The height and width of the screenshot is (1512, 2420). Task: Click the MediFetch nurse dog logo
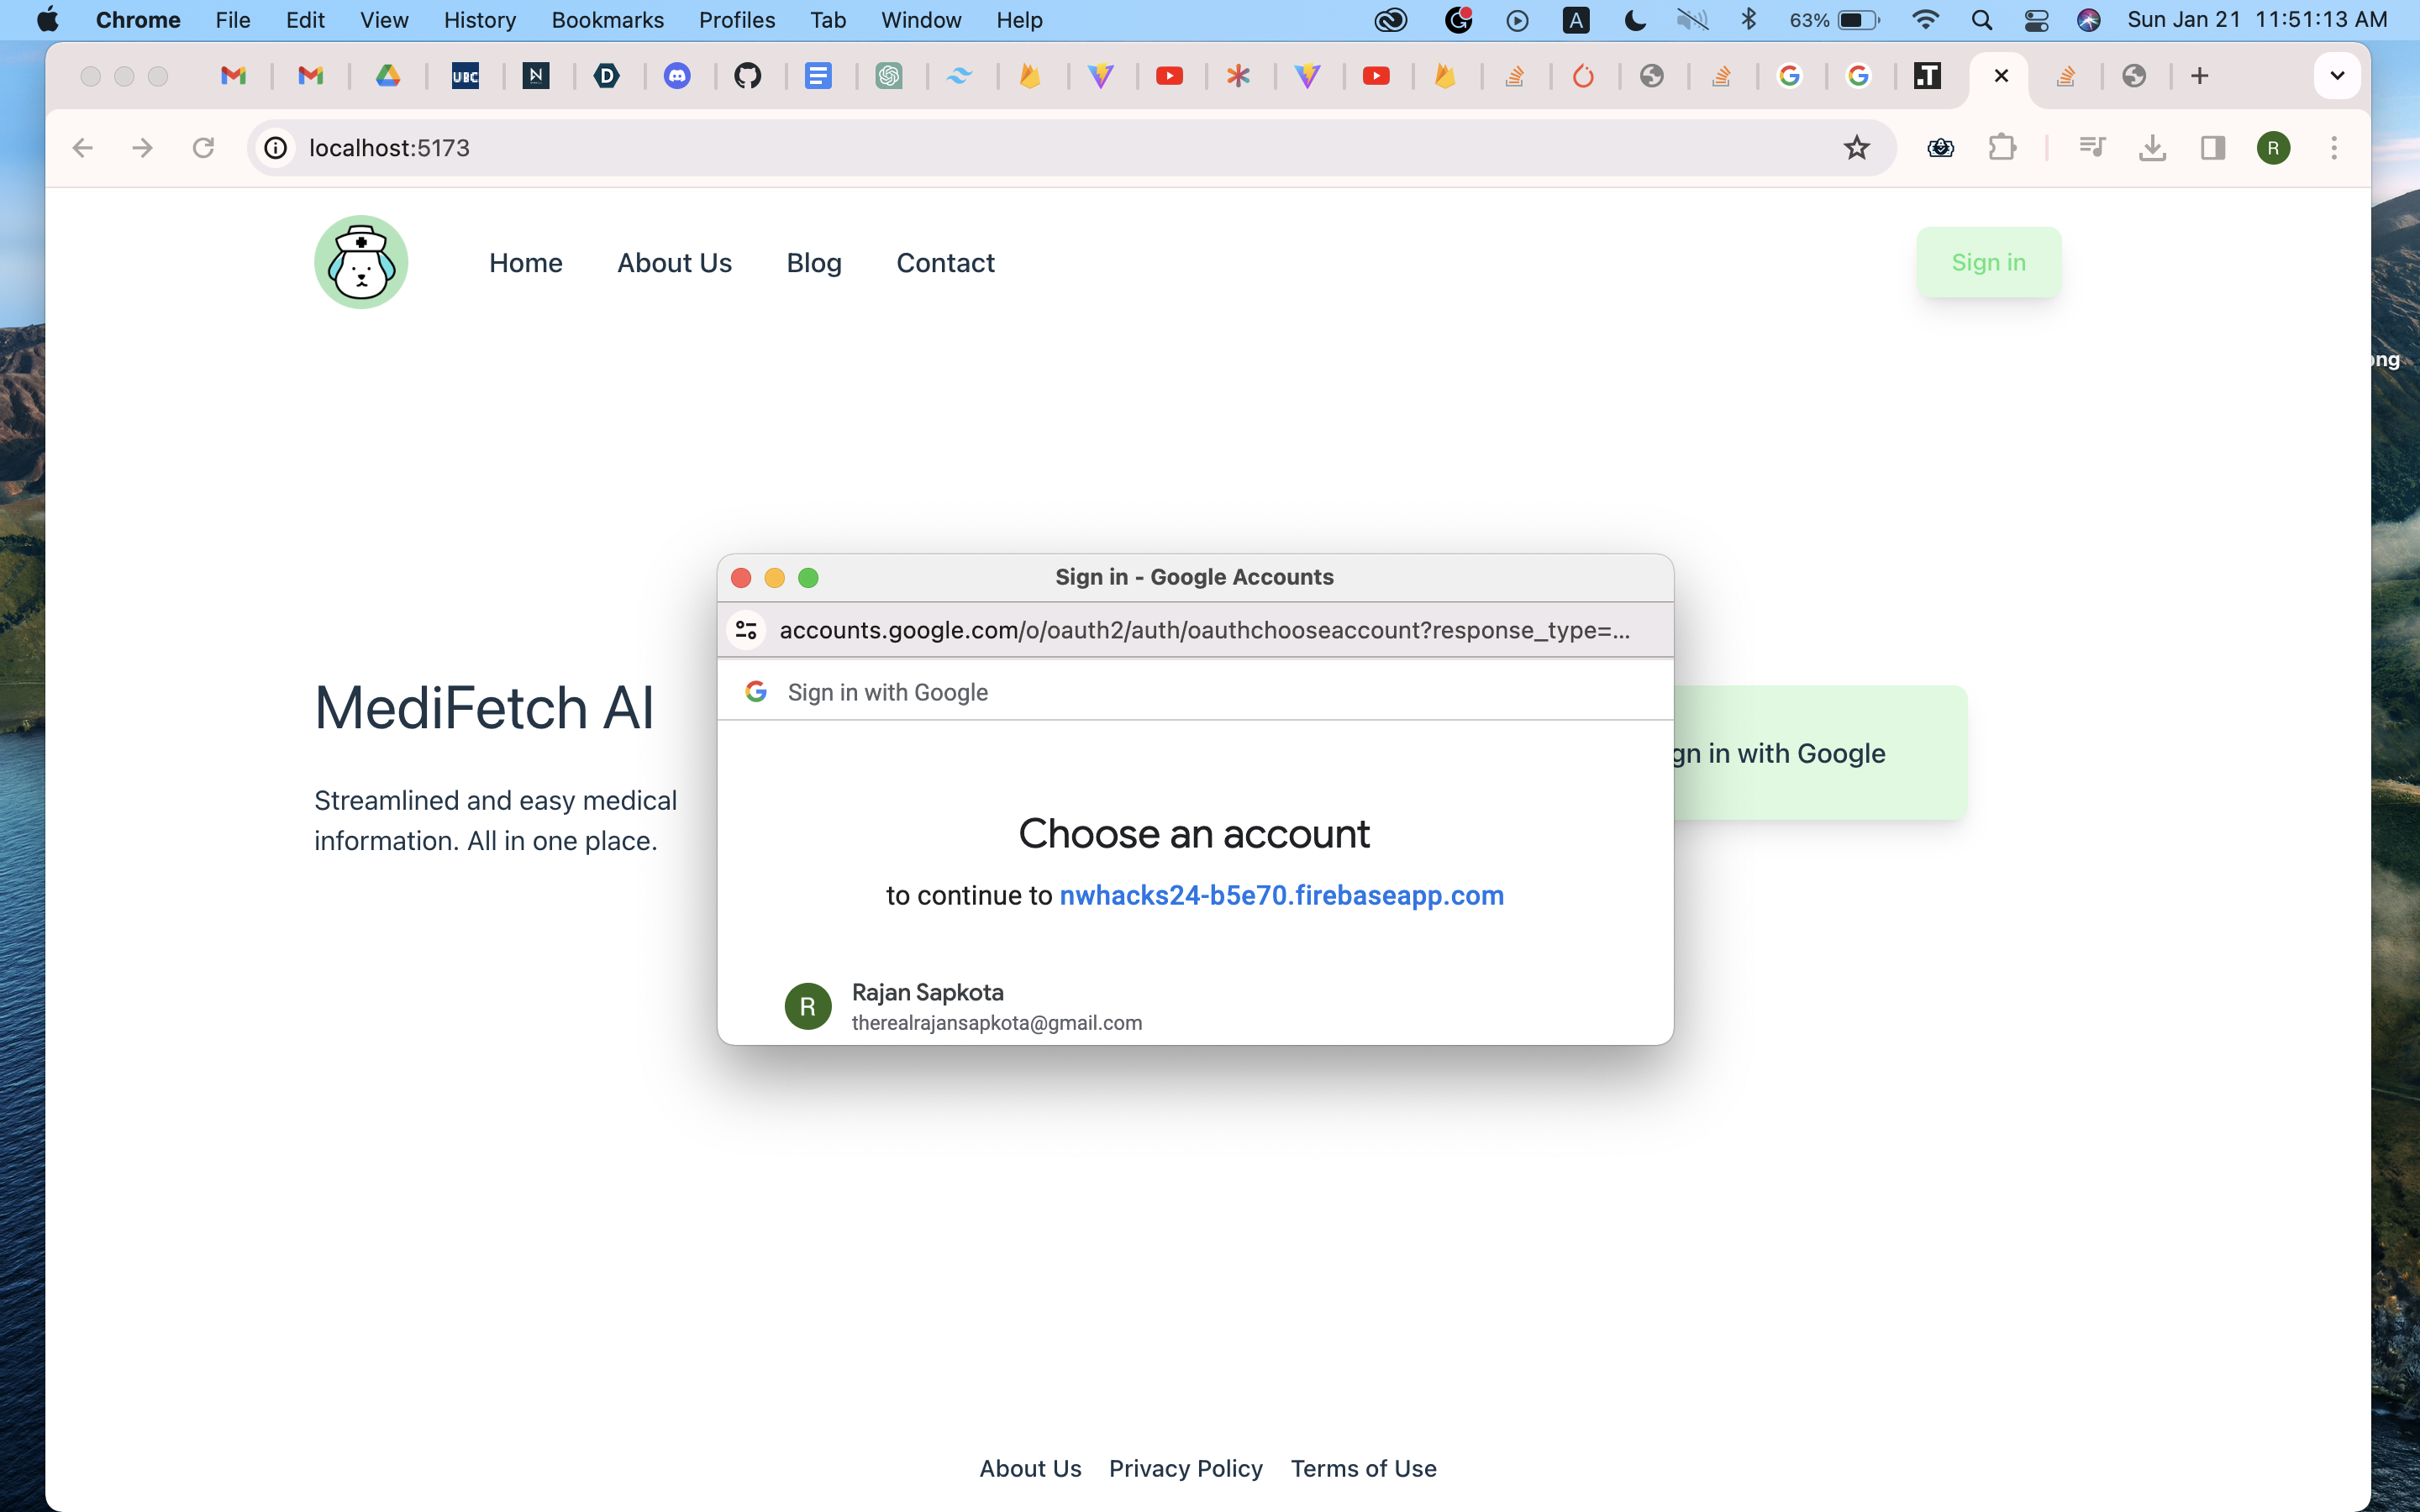pos(361,262)
